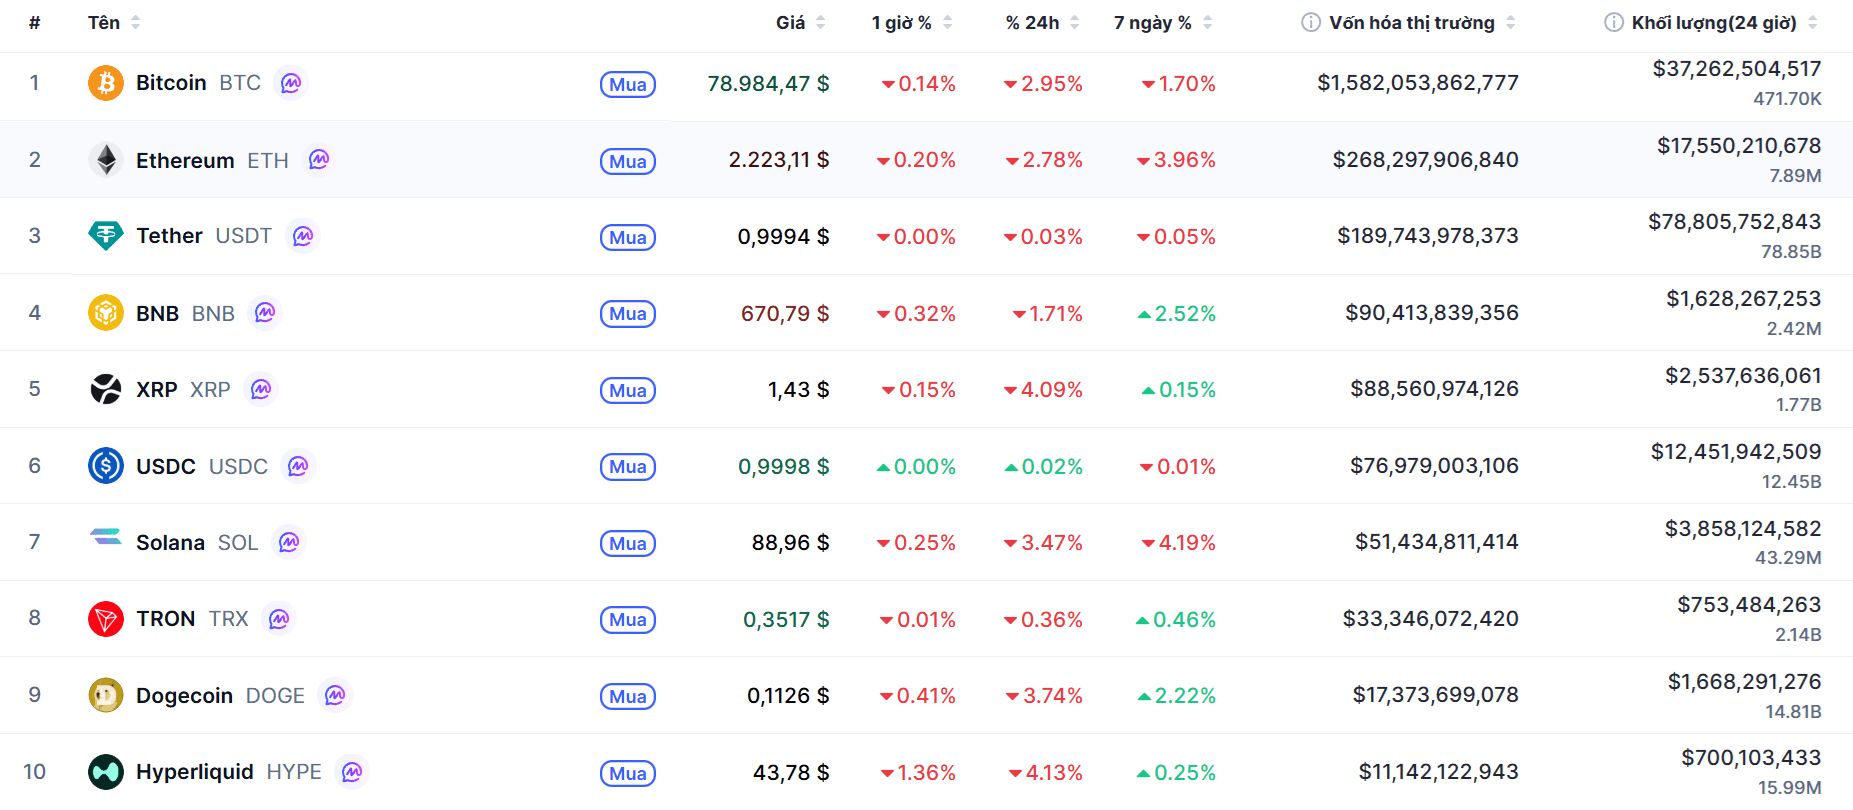Click XRP volume $2,537,636,061
1853x810 pixels.
tap(1743, 376)
